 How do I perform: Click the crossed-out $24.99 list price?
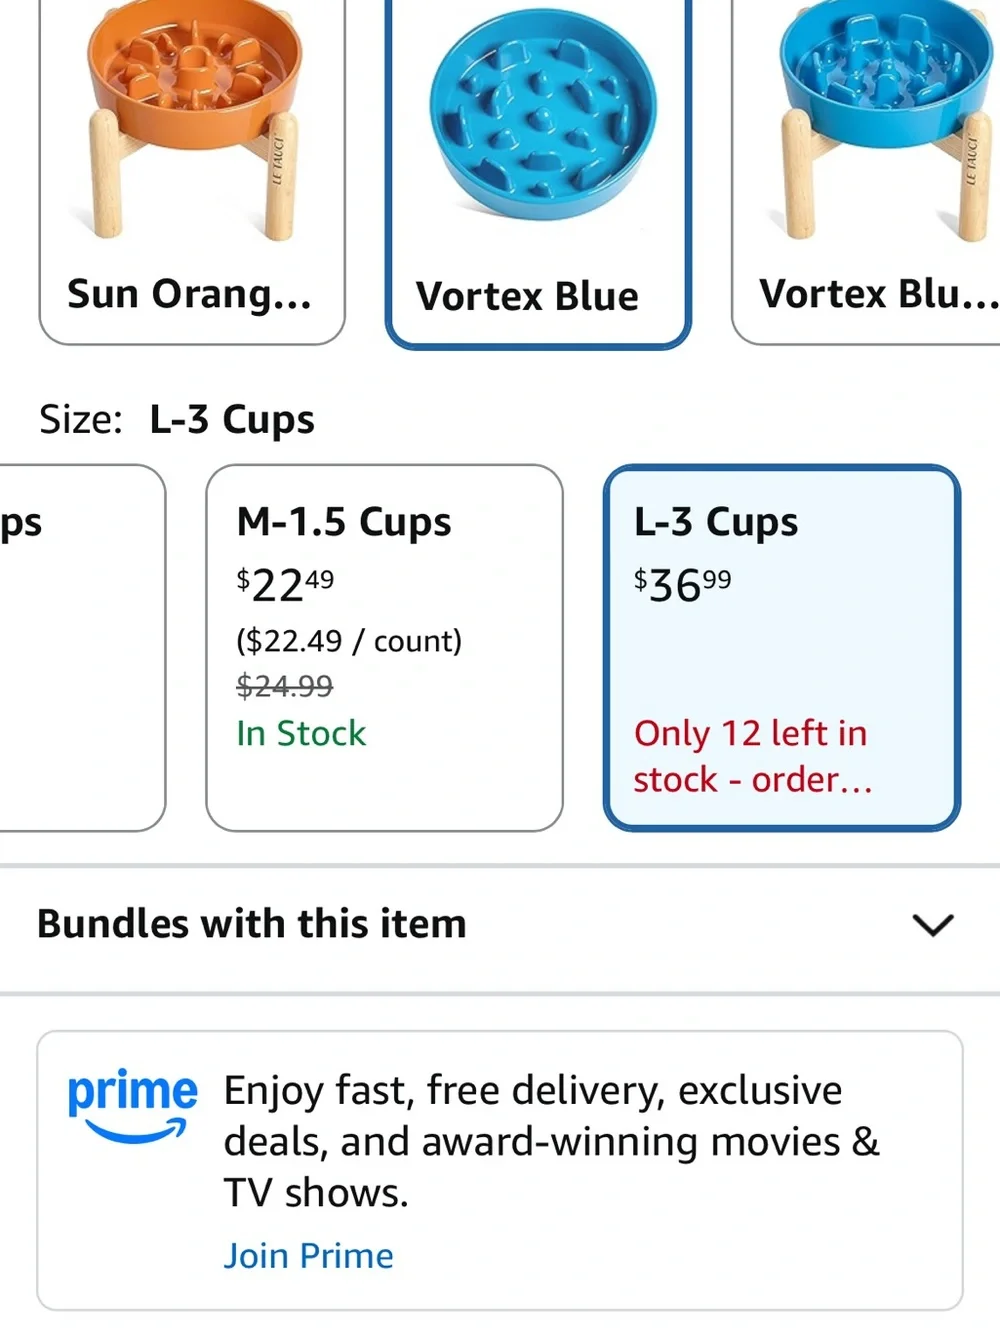pos(285,686)
